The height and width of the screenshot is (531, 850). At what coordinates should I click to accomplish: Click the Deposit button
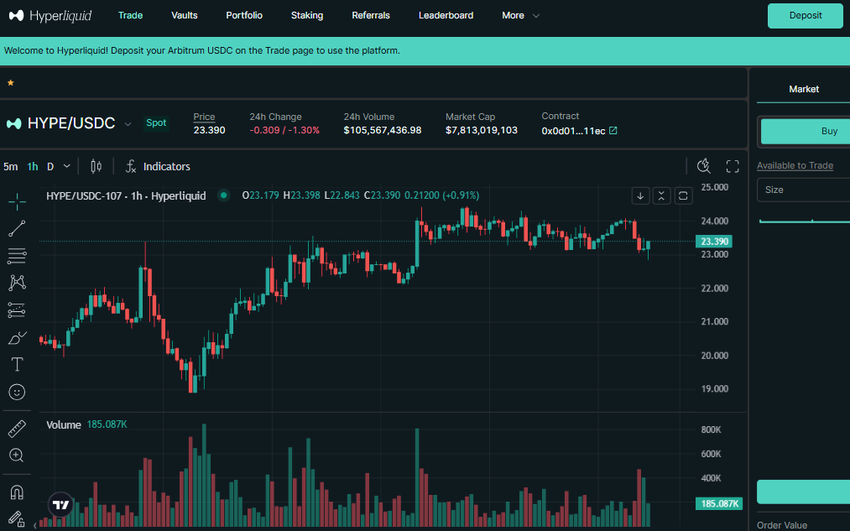[x=805, y=16]
